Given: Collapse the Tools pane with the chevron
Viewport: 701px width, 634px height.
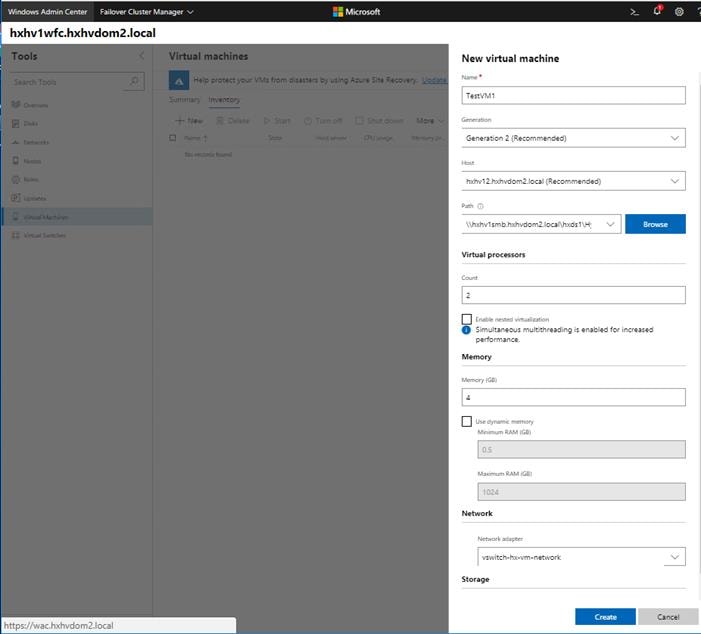Looking at the screenshot, I should coord(142,56).
